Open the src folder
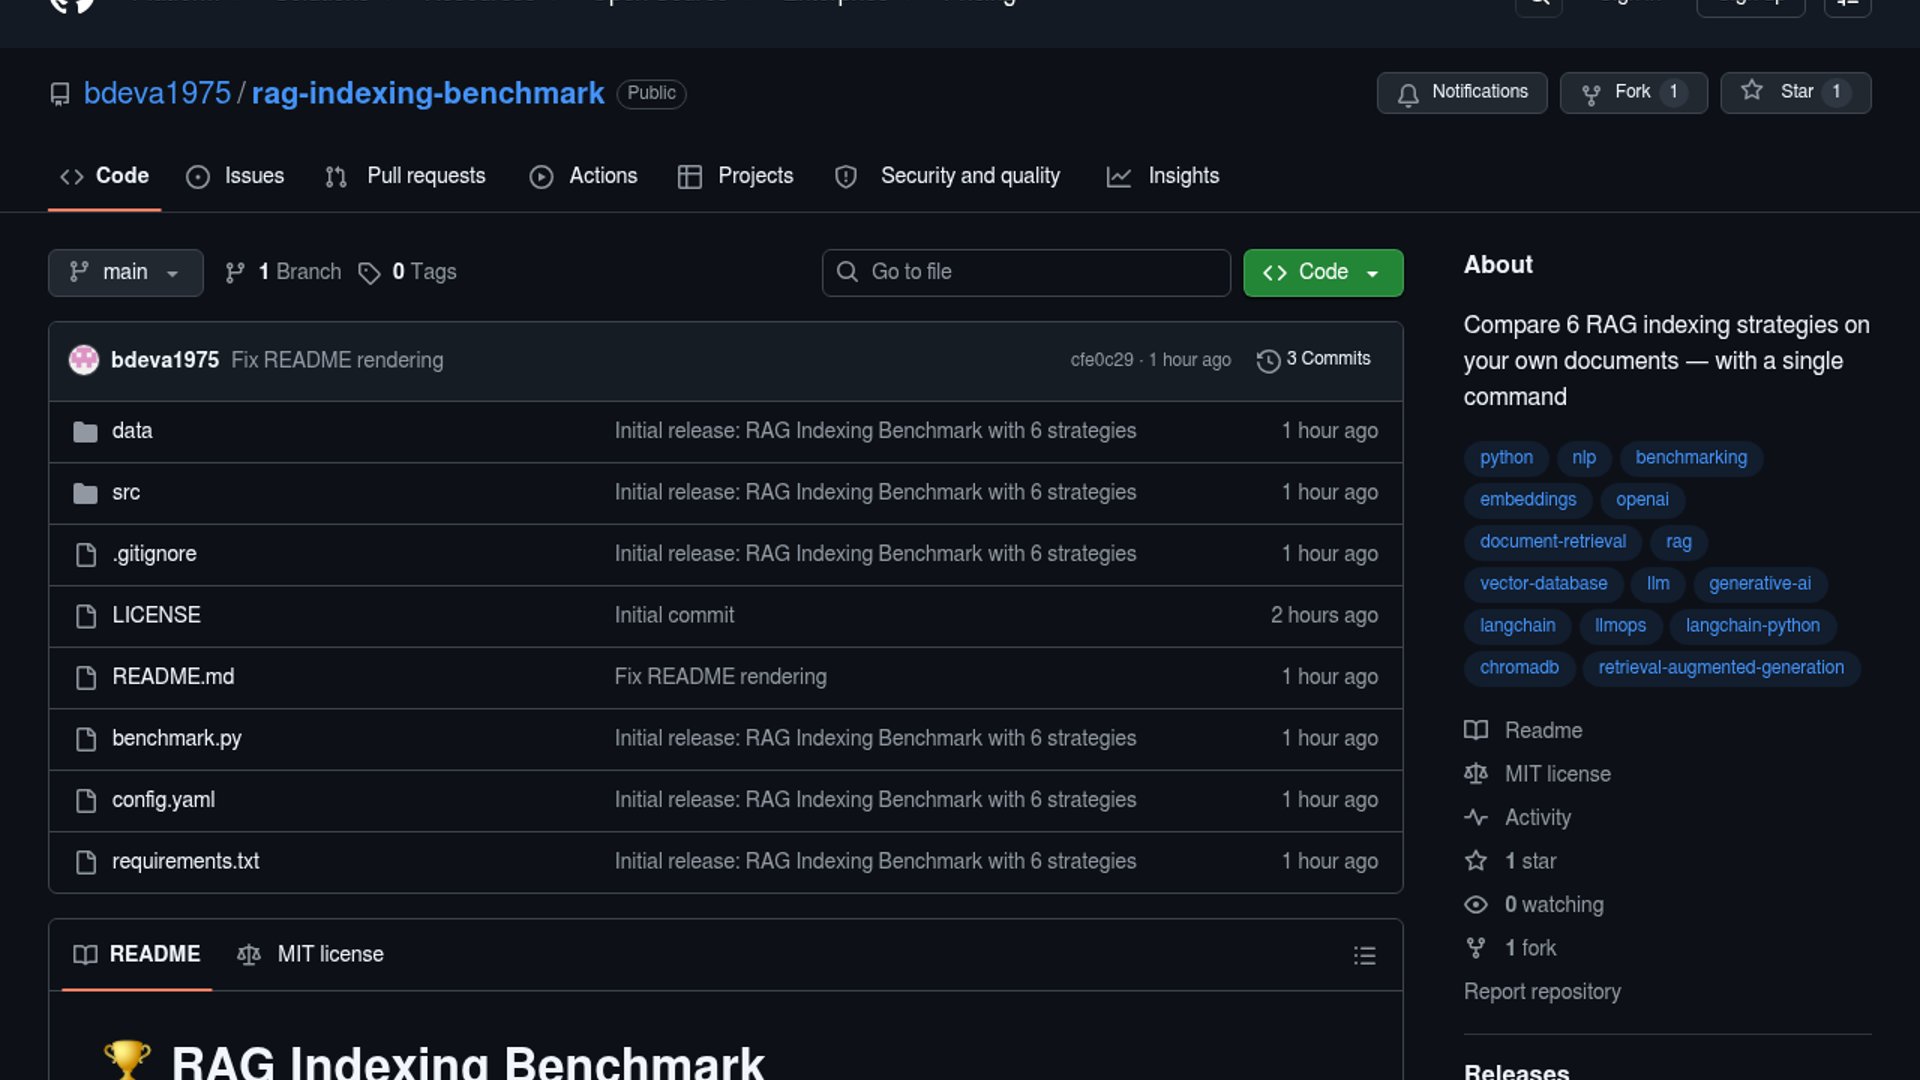This screenshot has height=1080, width=1920. [126, 493]
